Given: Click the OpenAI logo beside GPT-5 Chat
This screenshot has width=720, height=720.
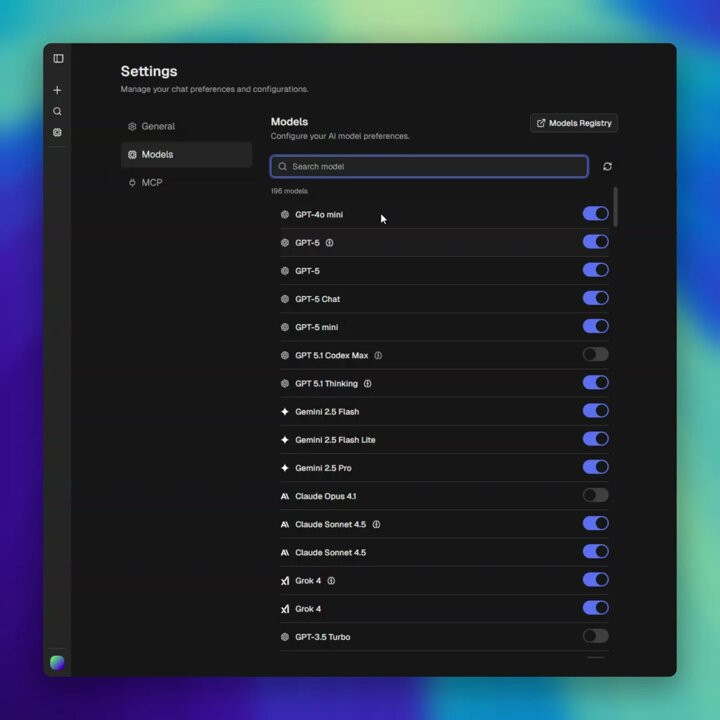Looking at the screenshot, I should pos(285,299).
